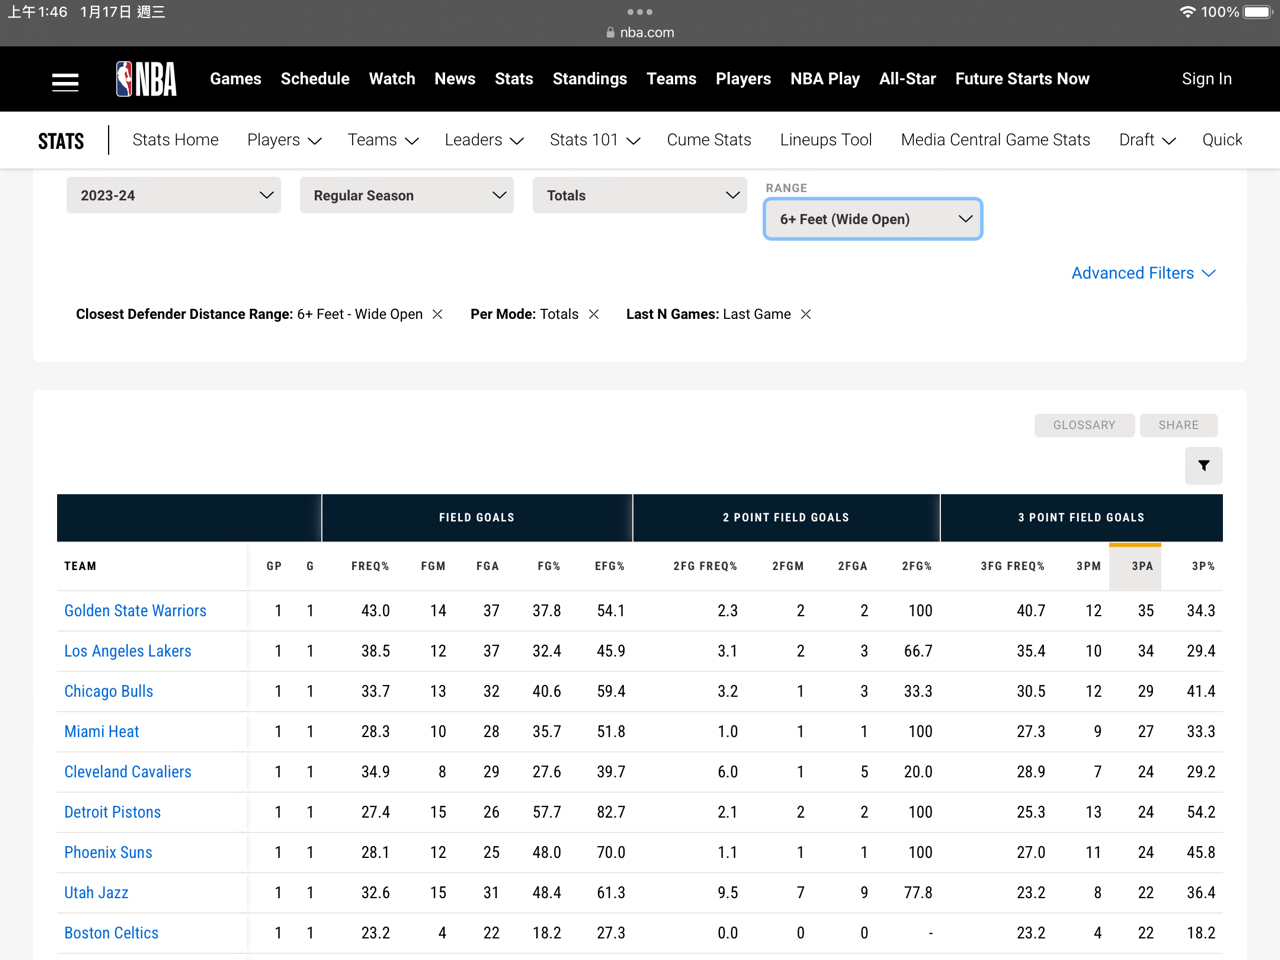Viewport: 1280px width, 960px height.
Task: Tap the Wi-Fi status icon
Action: tap(1187, 12)
